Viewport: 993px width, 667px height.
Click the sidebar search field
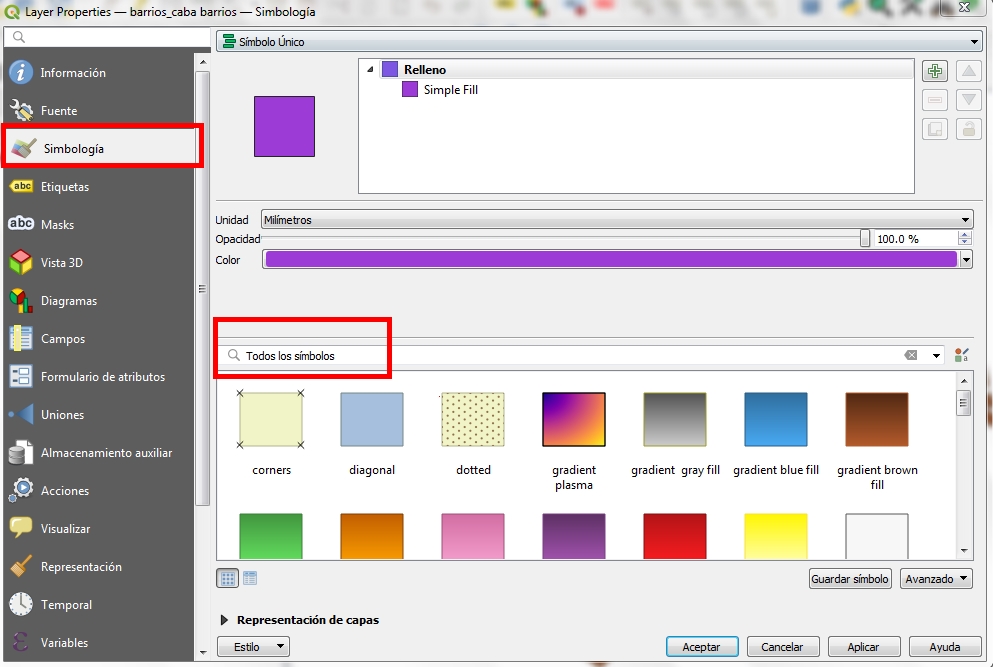[108, 37]
